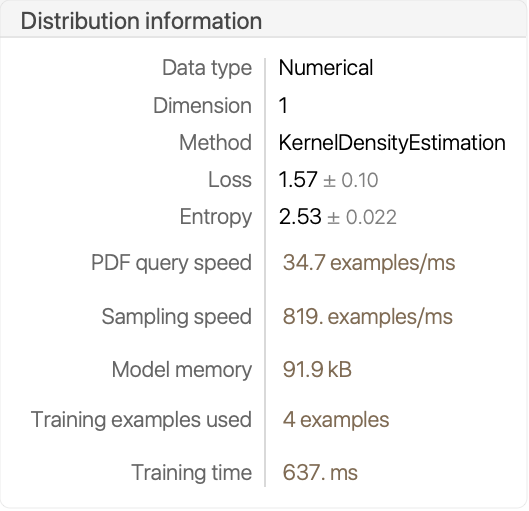Select the Entropy label
This screenshot has width=529, height=511.
click(216, 218)
